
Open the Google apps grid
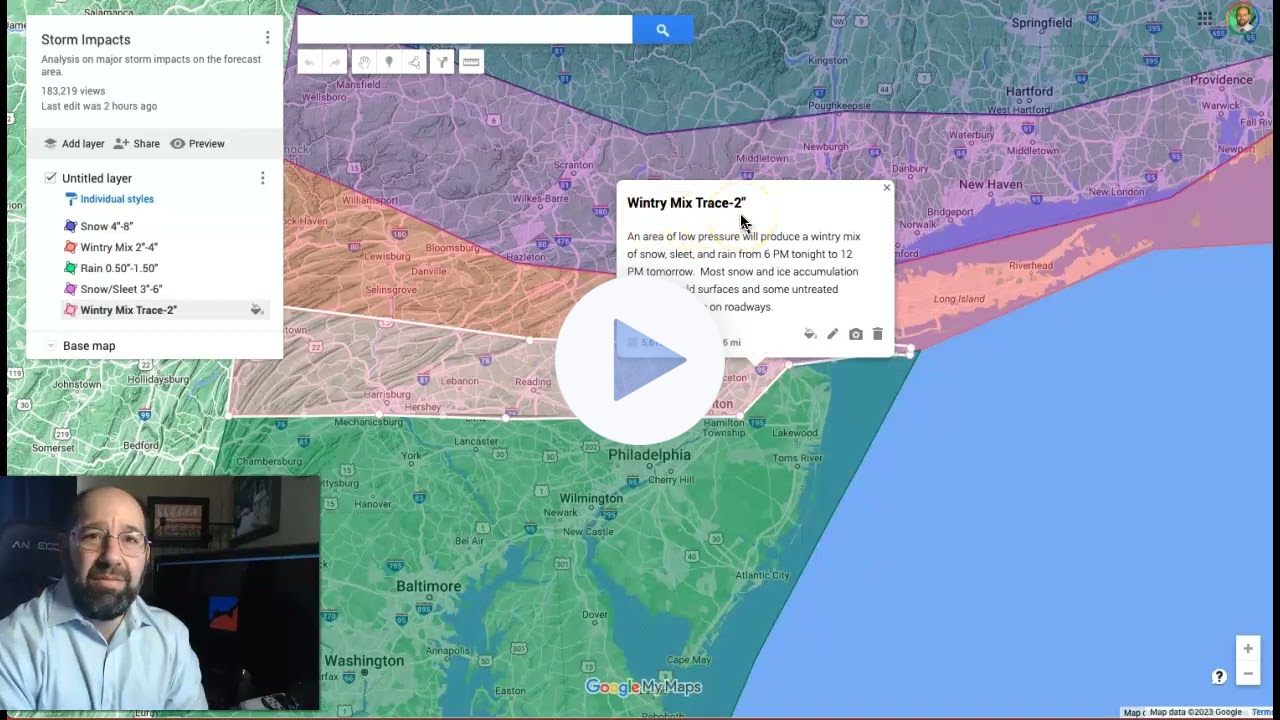pyautogui.click(x=1205, y=18)
